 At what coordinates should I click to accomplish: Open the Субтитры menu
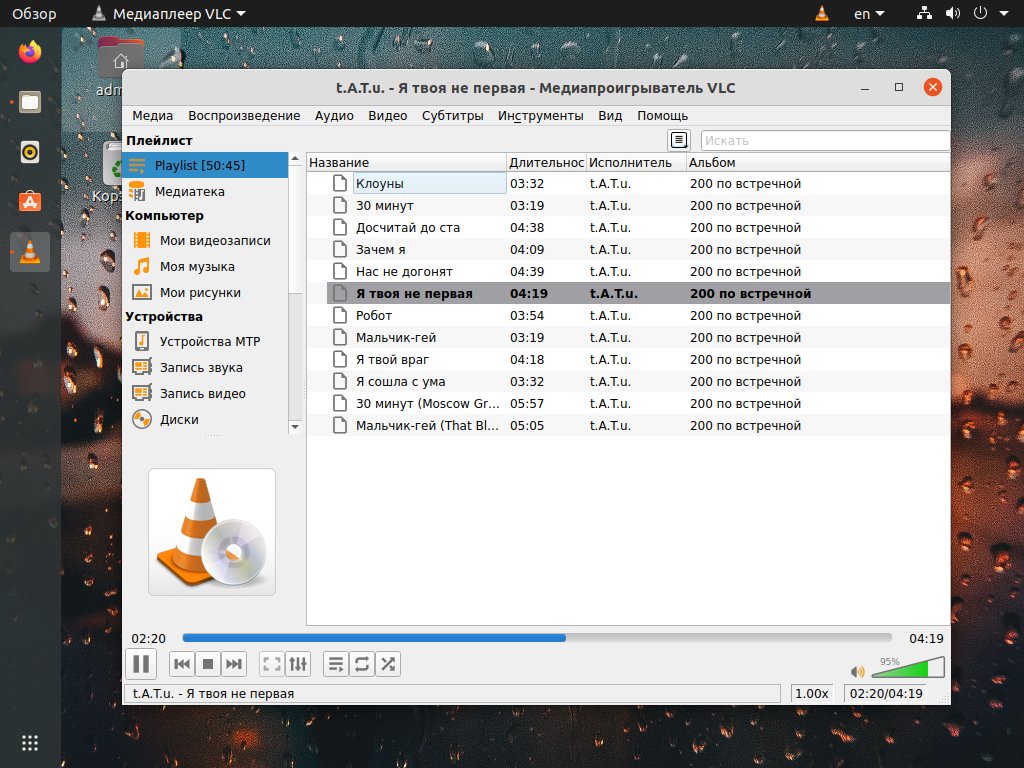(x=453, y=116)
